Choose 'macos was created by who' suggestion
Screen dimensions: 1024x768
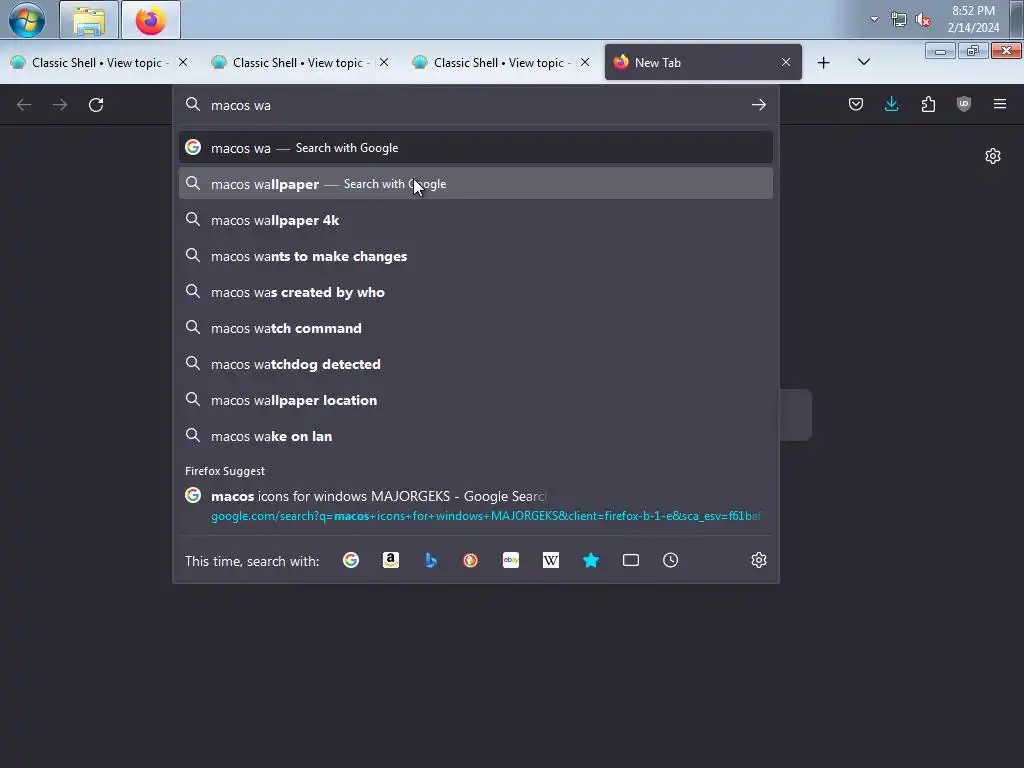(475, 292)
